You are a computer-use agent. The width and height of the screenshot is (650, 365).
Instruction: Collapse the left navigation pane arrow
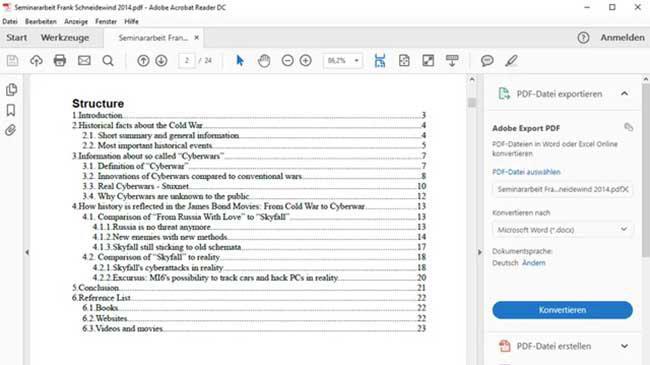pos(27,252)
